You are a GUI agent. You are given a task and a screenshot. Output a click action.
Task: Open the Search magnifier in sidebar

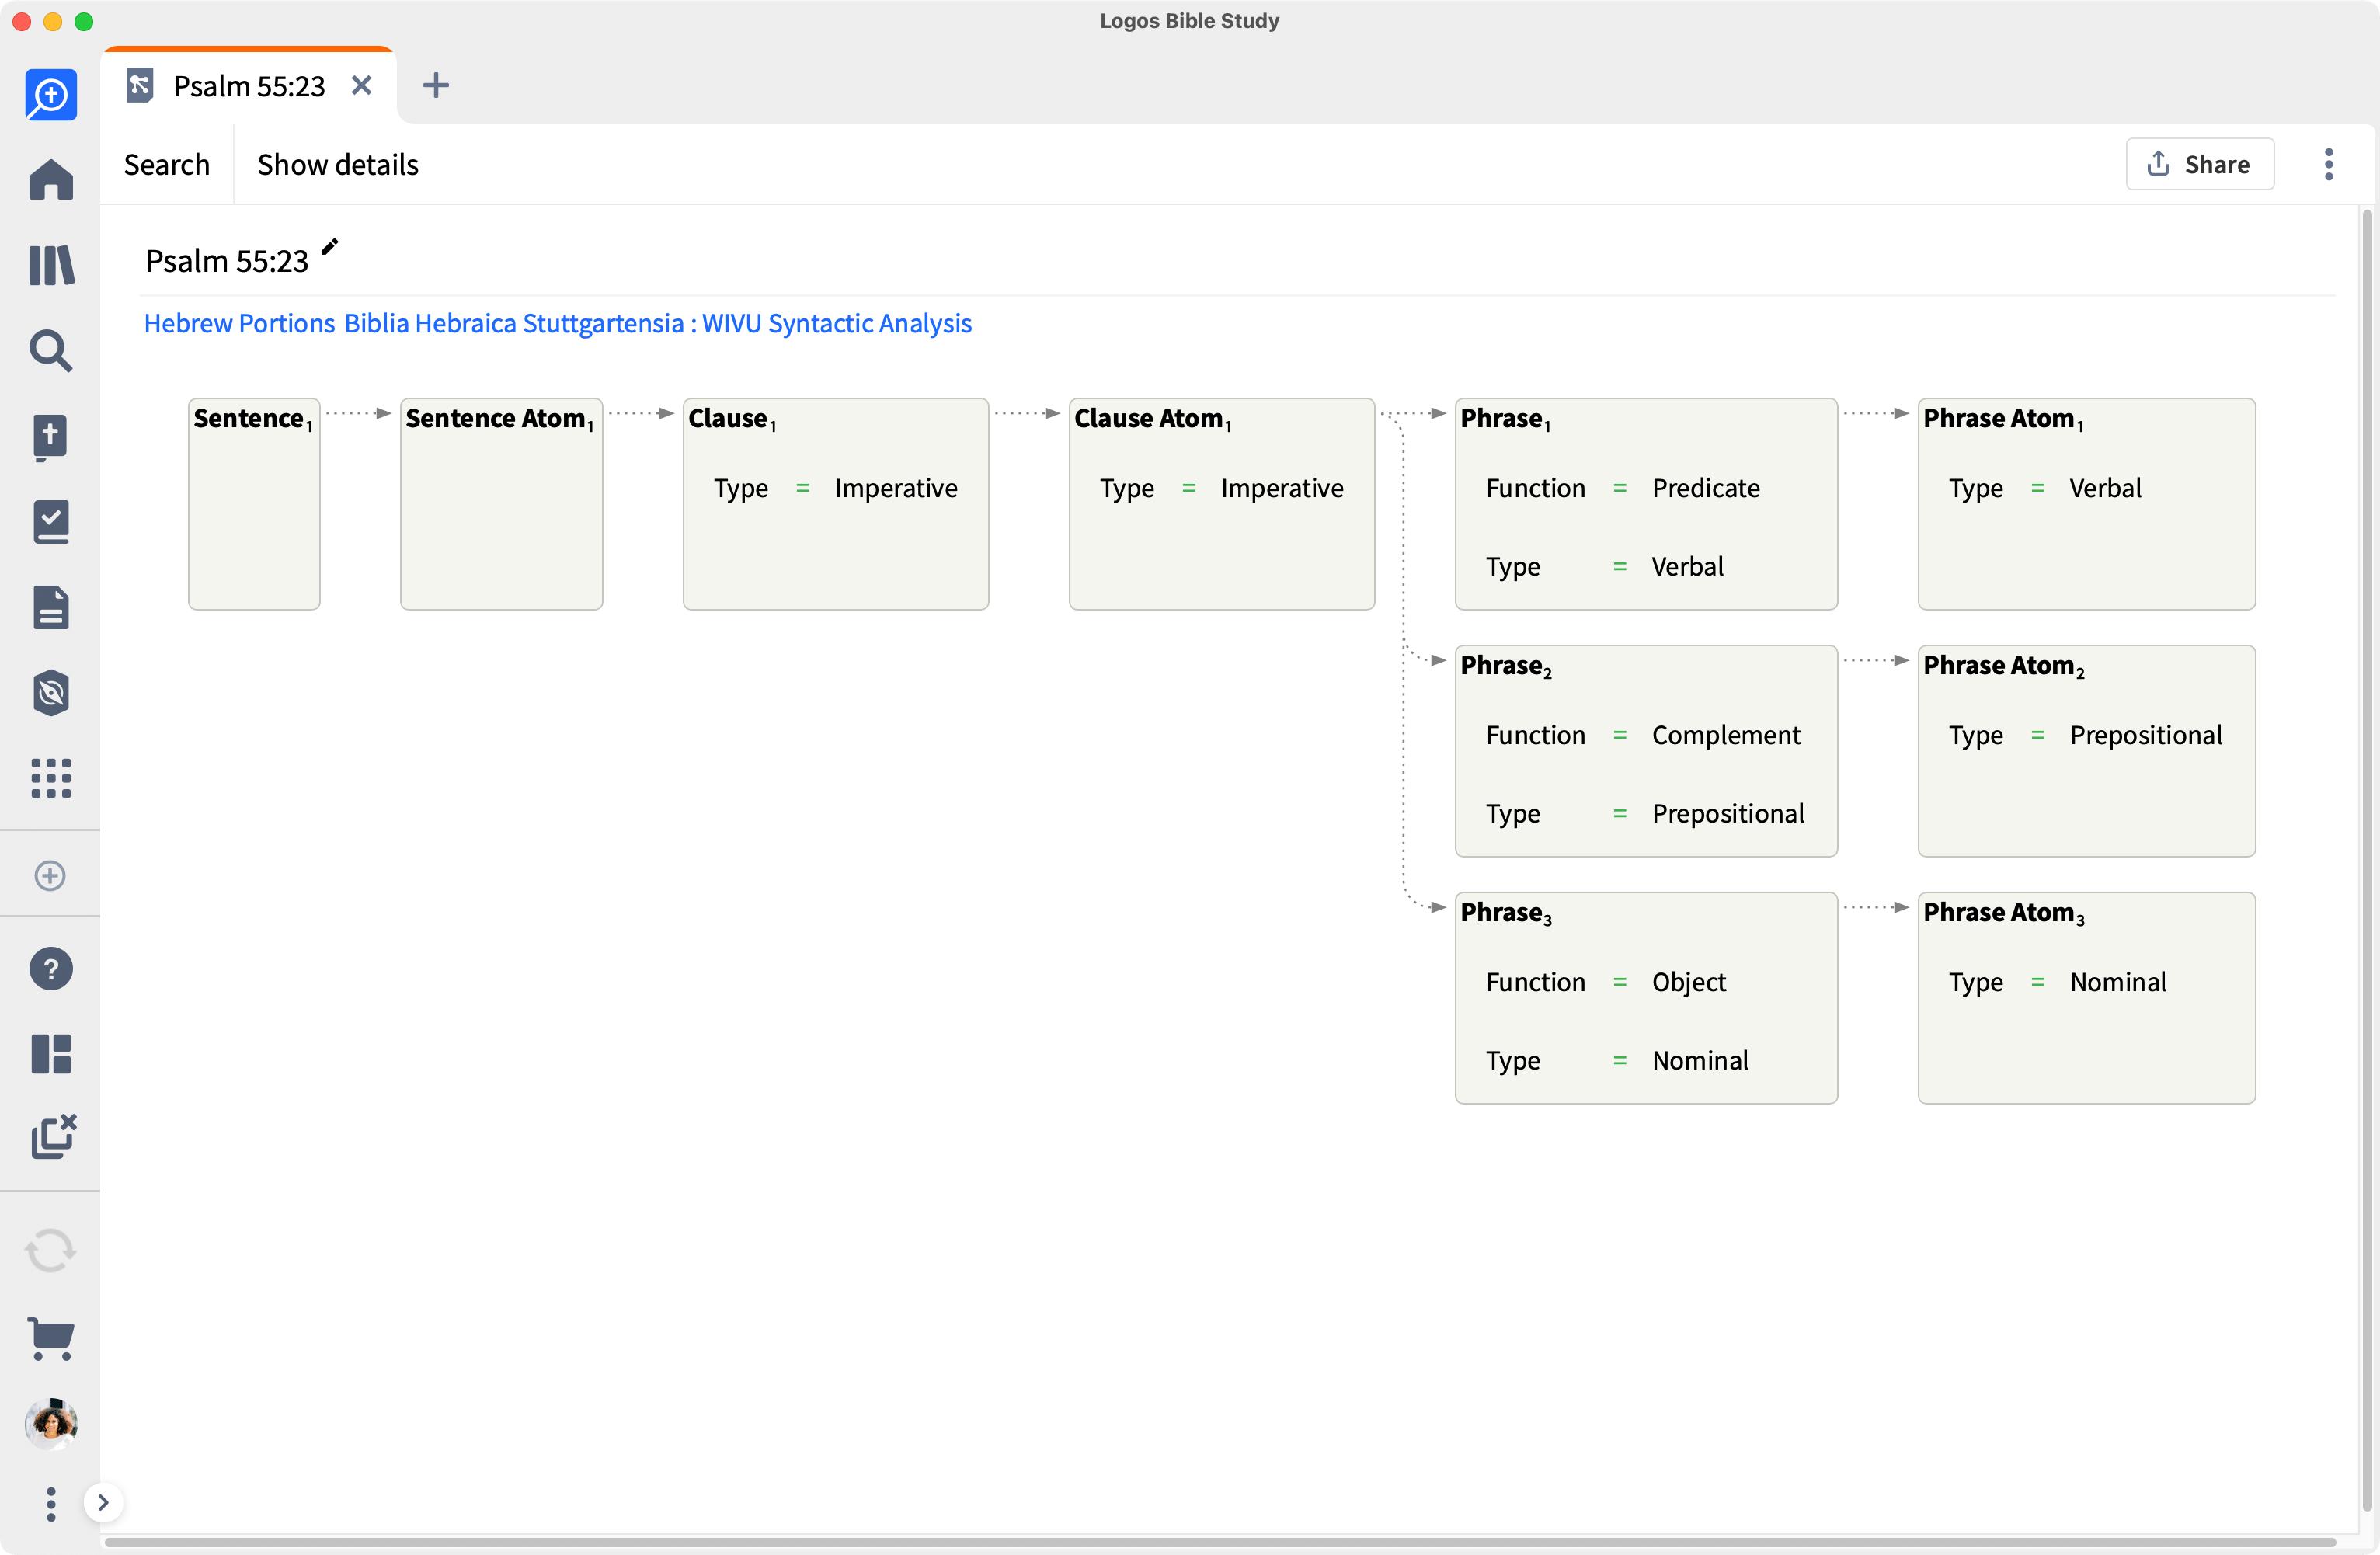coord(51,351)
